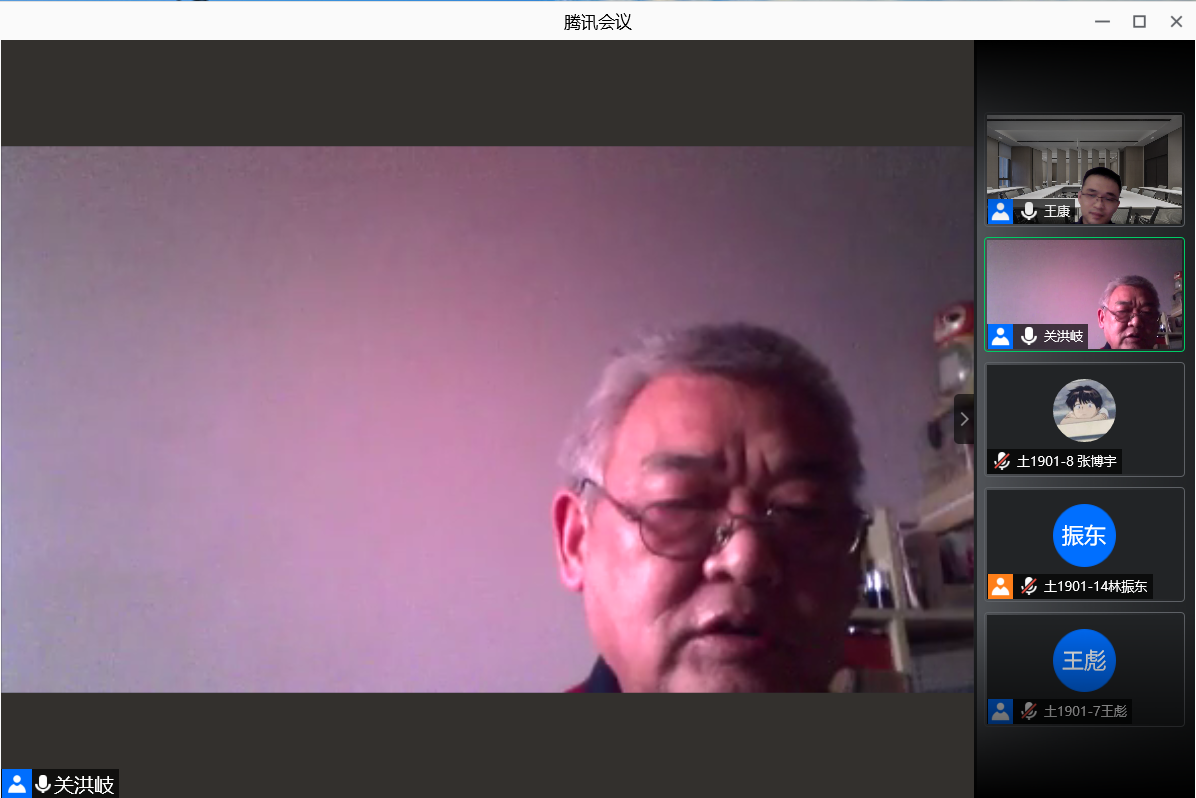Click the microphone icon beside 王康's name
Screen dimensions: 1196x798
[1028, 211]
